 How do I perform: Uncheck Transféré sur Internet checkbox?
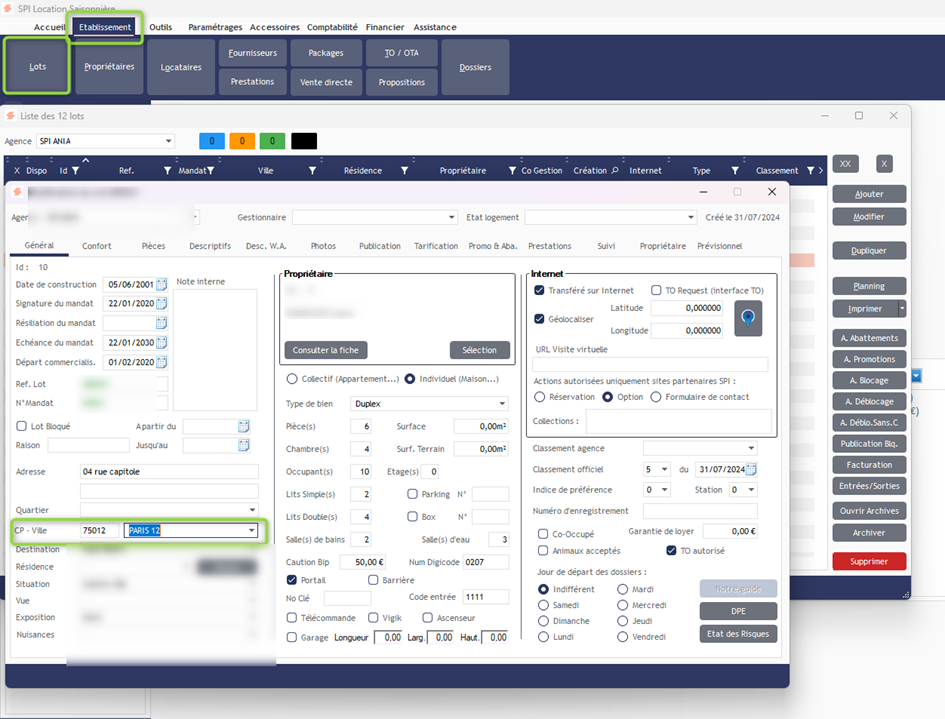click(540, 291)
